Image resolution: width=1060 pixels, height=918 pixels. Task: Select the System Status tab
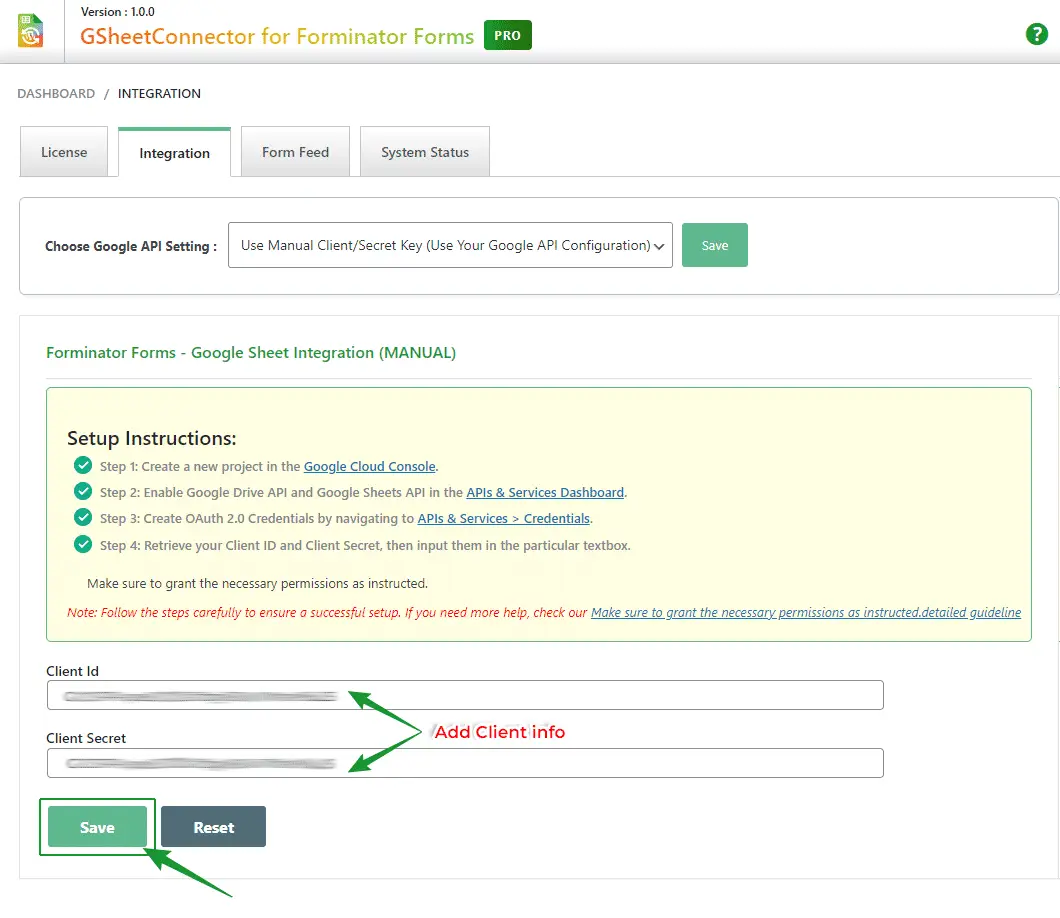[x=425, y=152]
